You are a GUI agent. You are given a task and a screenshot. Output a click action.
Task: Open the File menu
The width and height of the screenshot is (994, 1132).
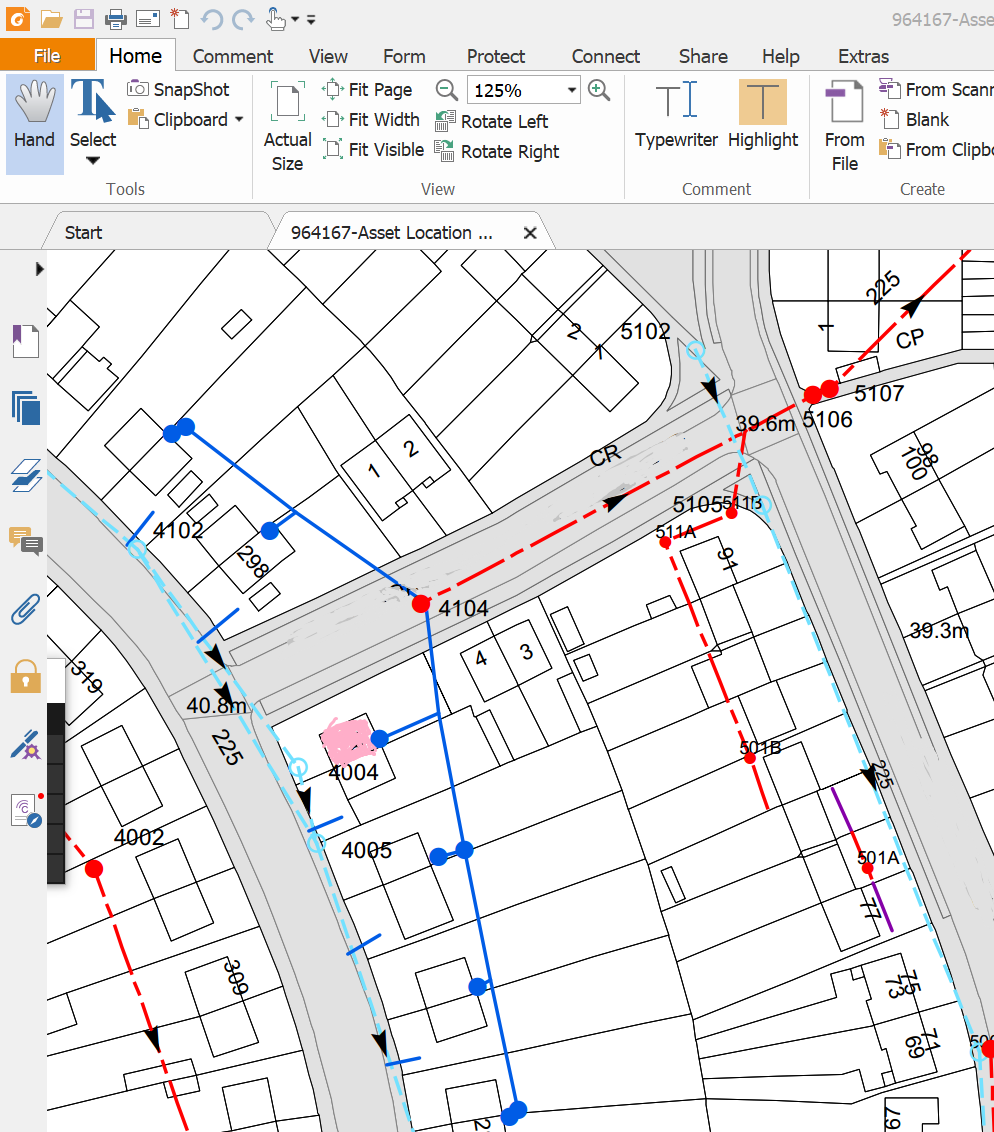(x=47, y=56)
